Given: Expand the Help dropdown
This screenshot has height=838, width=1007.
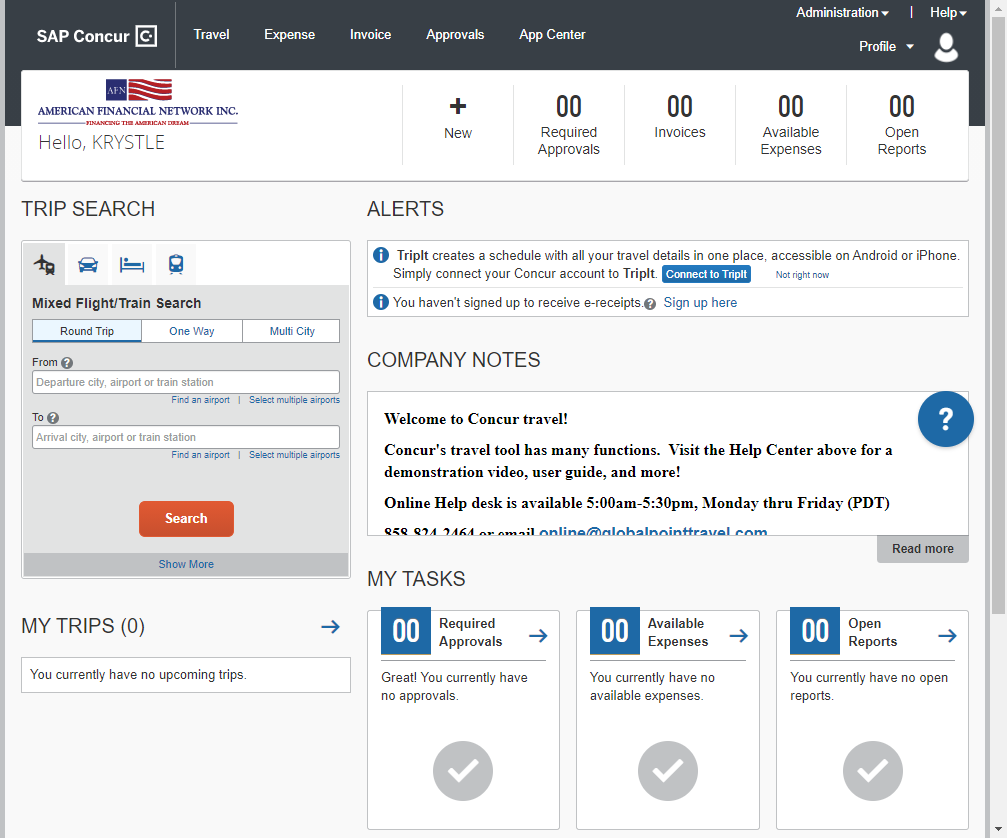Looking at the screenshot, I should [948, 12].
